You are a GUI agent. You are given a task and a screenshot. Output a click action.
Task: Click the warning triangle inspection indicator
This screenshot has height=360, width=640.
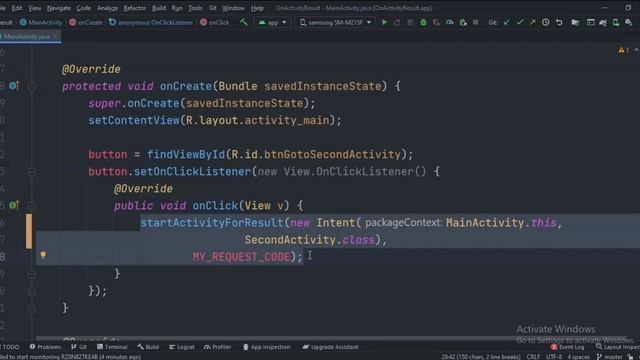621,50
